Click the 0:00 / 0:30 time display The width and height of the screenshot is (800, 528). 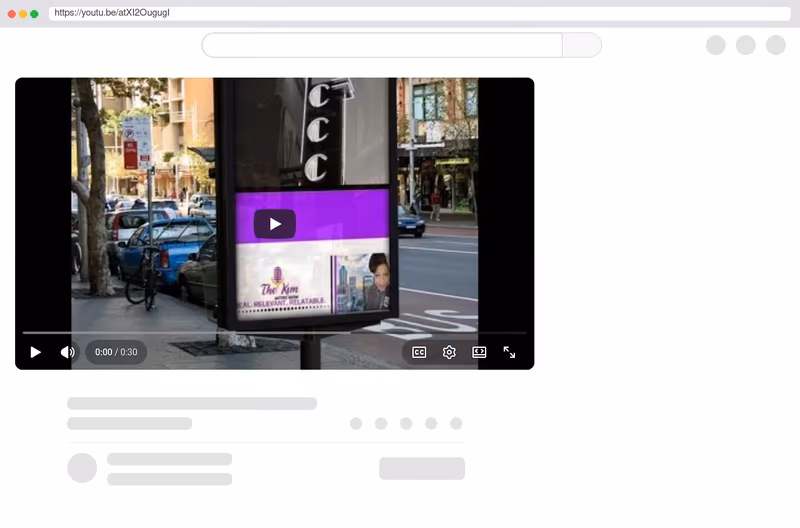(116, 353)
